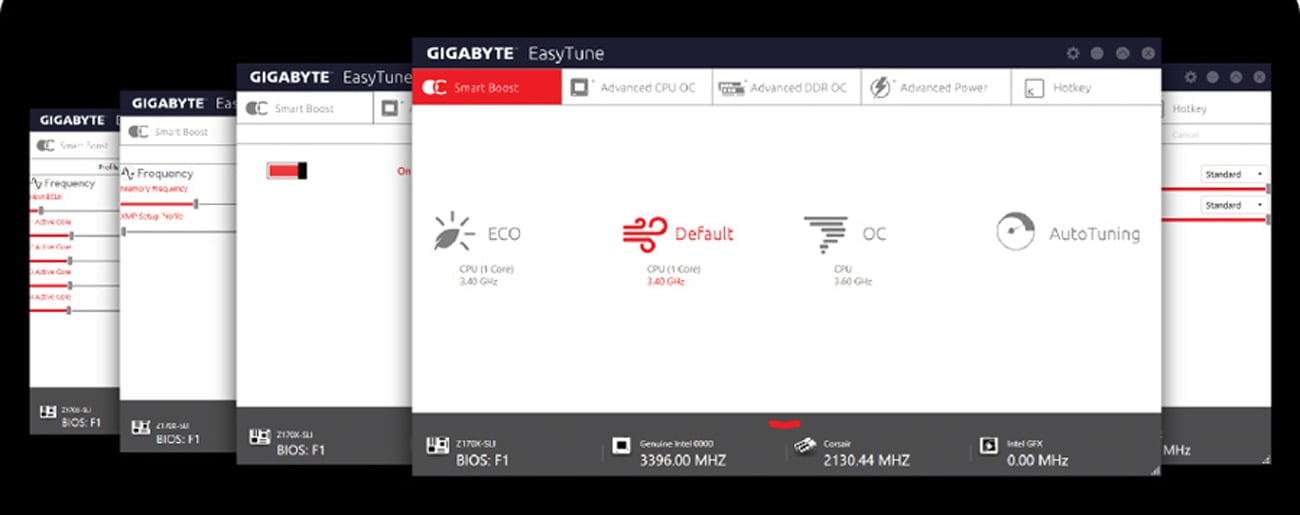Activate the OC tornado mode icon

coord(826,234)
